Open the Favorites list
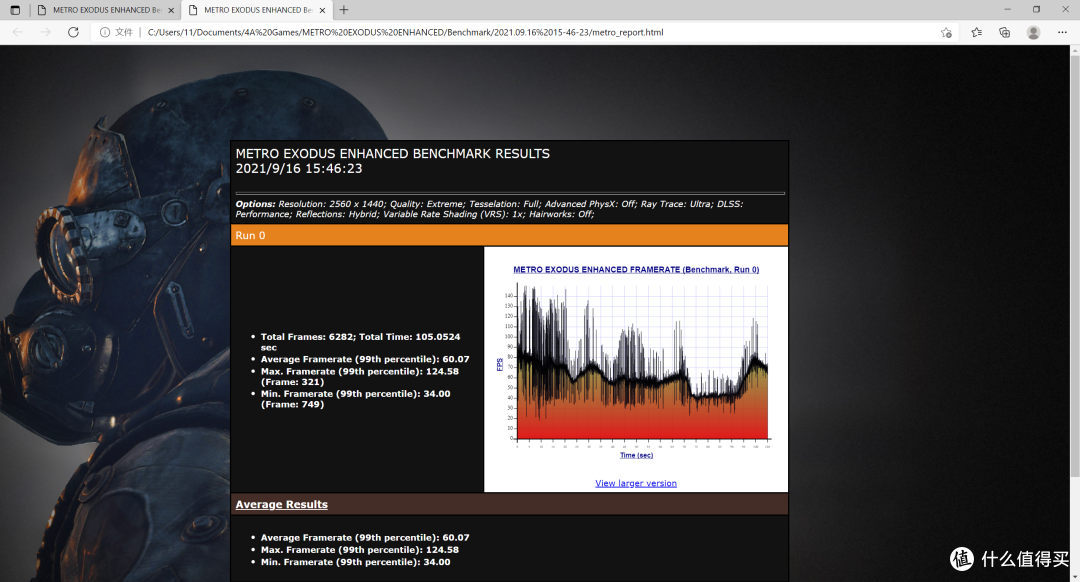Screen dimensions: 1080x582 pyautogui.click(x=977, y=32)
